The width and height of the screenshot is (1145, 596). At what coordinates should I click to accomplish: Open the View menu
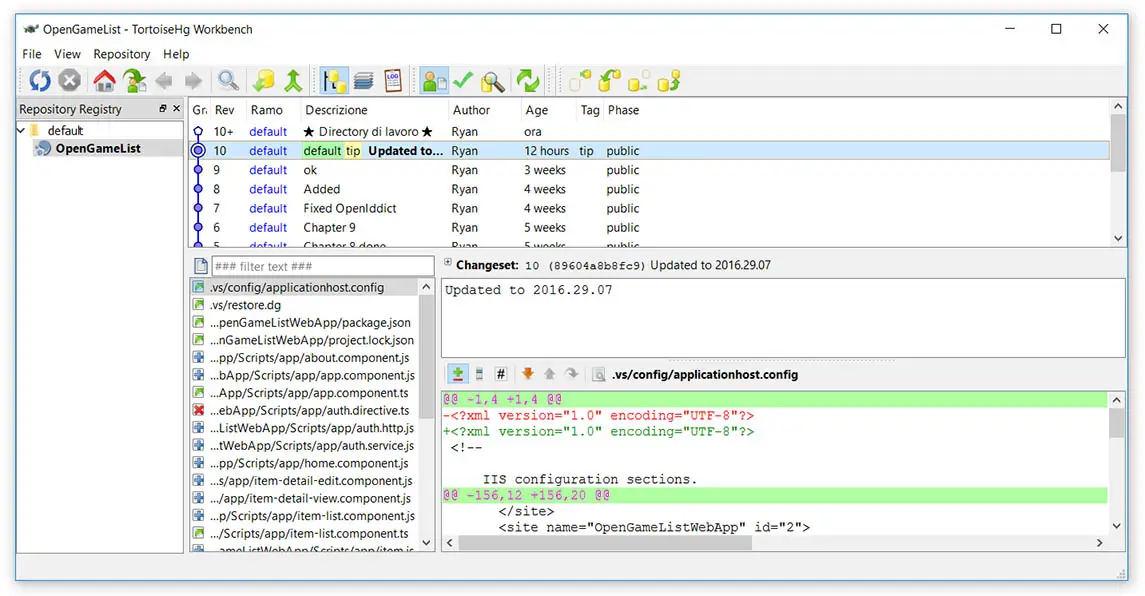pos(67,54)
